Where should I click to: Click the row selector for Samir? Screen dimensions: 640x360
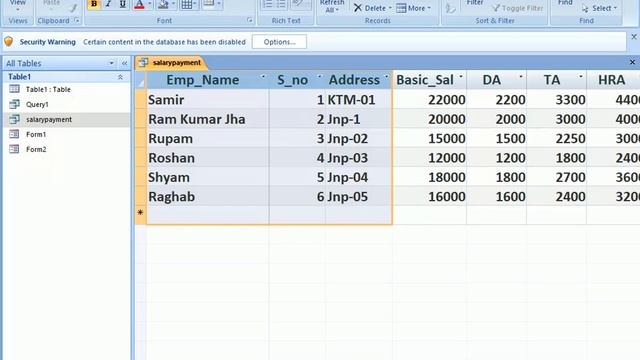[x=141, y=100]
